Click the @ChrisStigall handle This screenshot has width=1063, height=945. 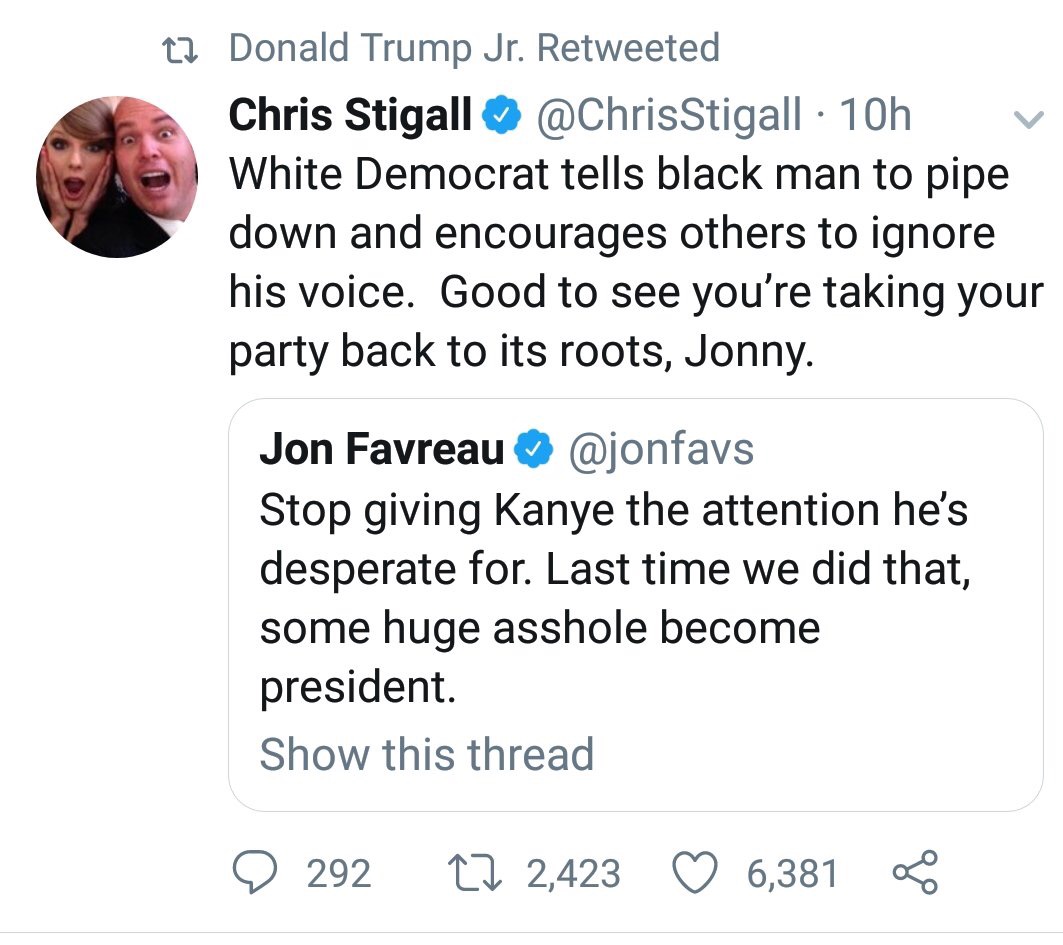point(669,118)
